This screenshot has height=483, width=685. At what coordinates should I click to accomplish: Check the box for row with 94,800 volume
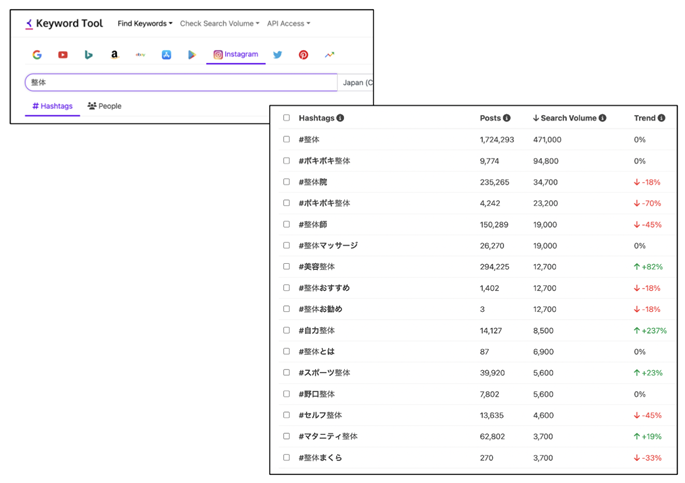coord(287,161)
